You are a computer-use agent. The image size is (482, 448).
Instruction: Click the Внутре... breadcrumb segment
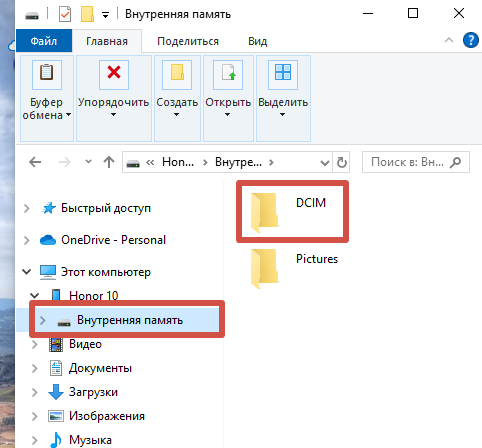(238, 162)
